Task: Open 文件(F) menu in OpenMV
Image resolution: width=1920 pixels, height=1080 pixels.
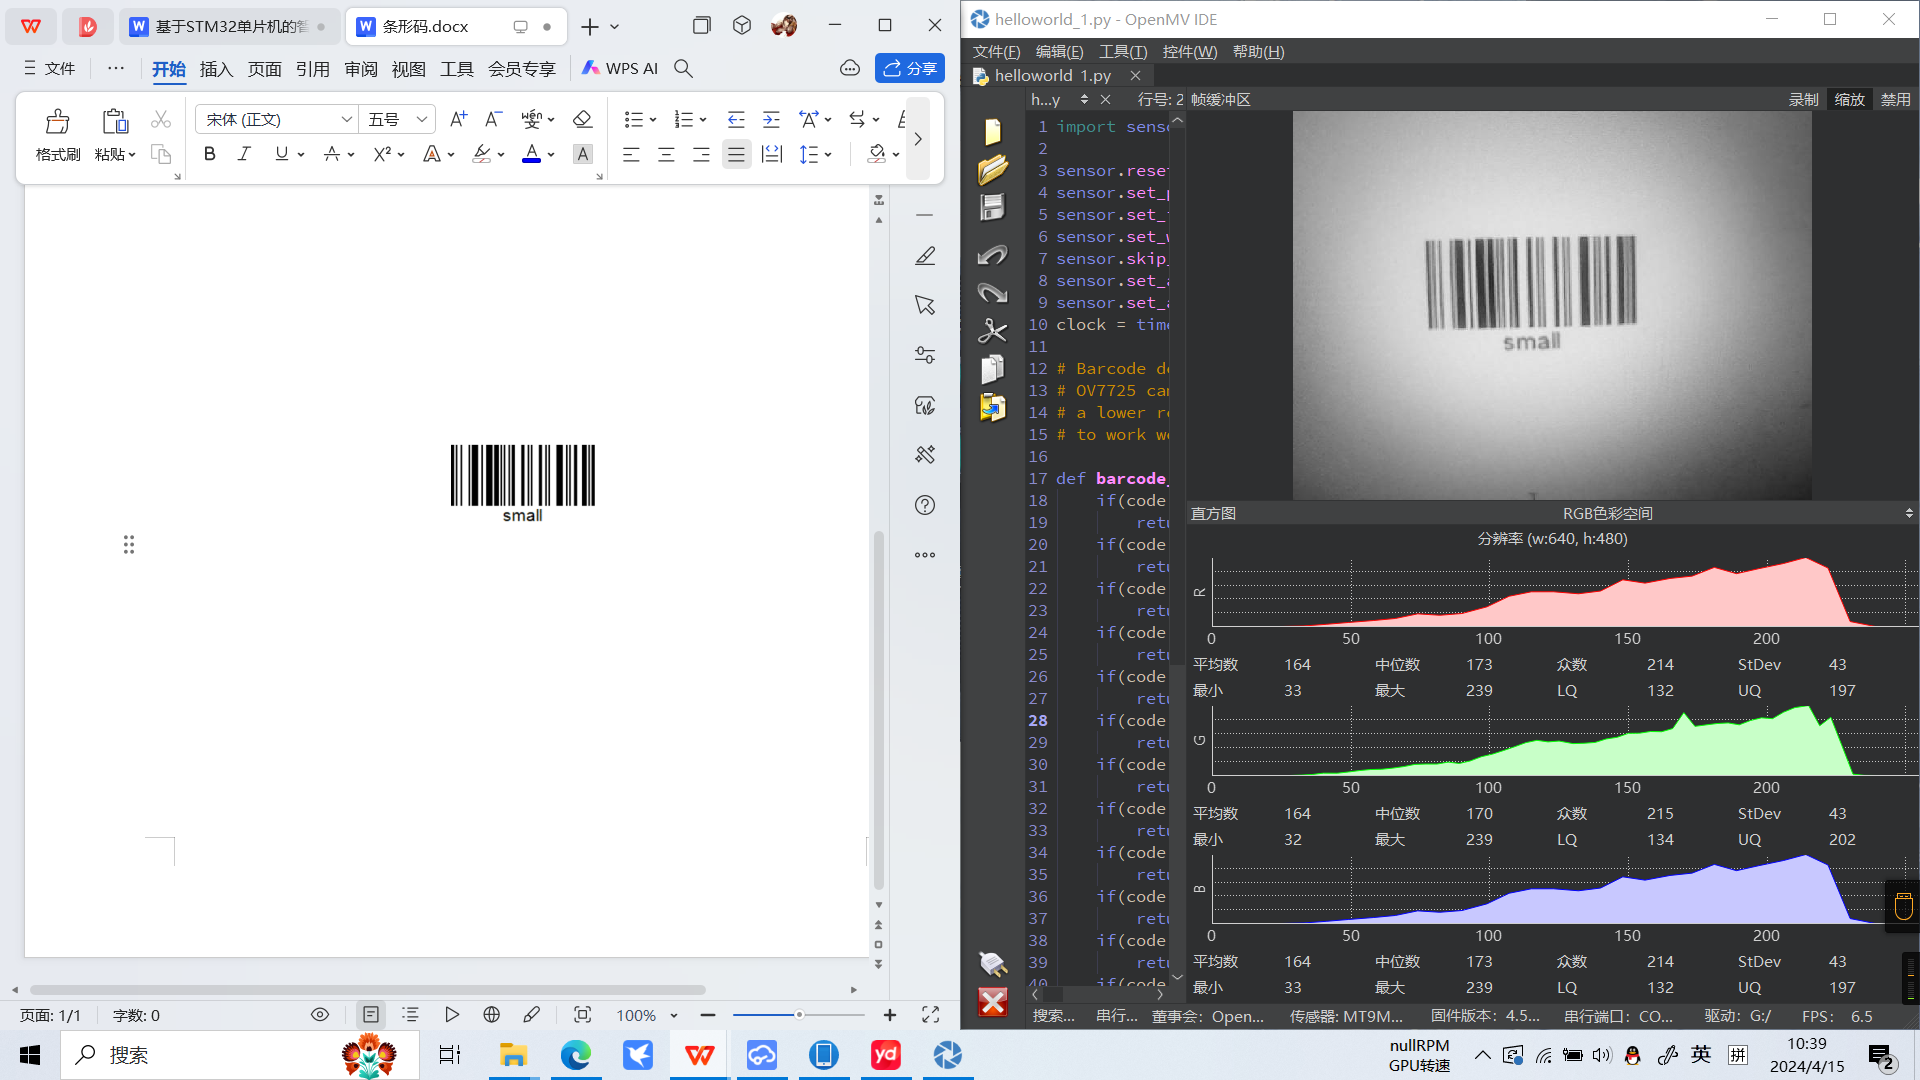Action: [x=996, y=52]
